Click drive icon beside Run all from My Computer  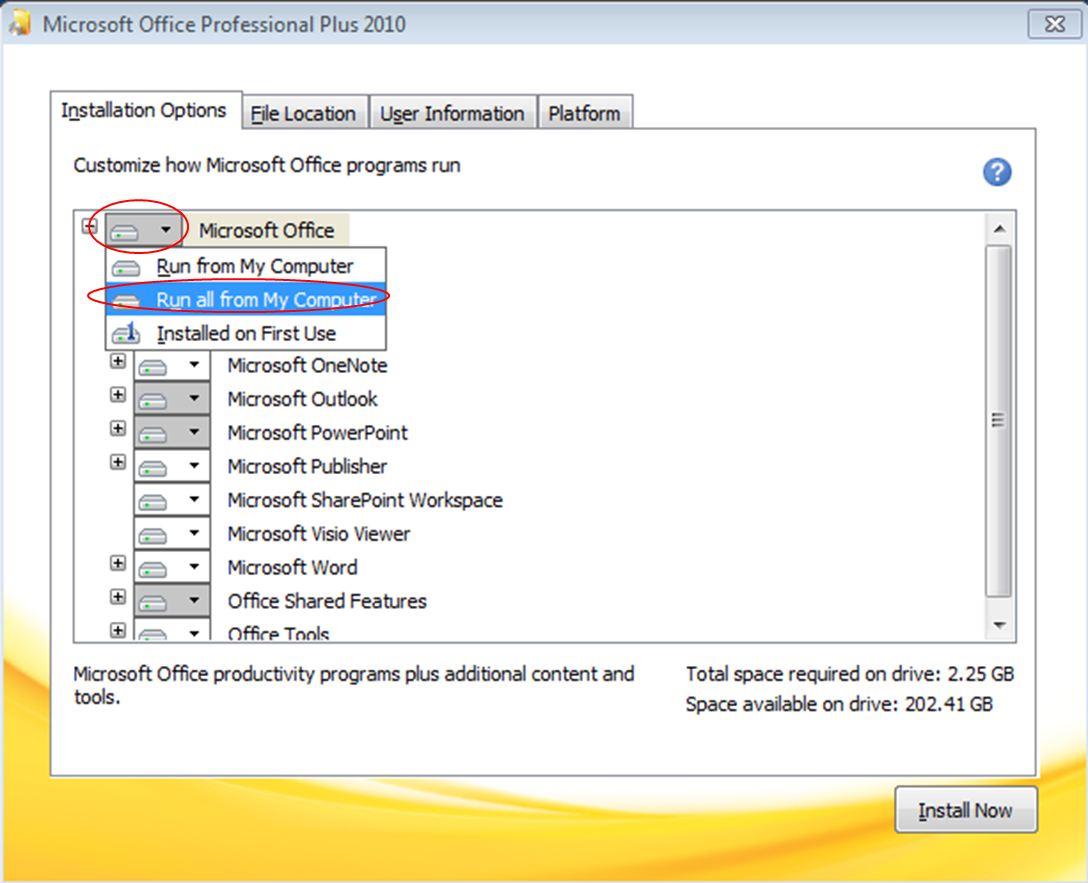tap(126, 300)
